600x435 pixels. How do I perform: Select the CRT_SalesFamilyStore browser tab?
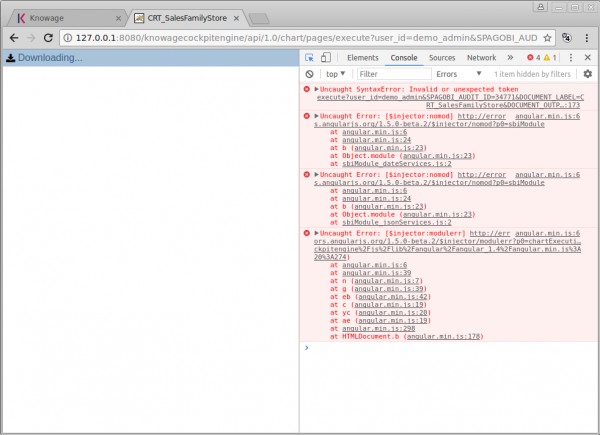tap(186, 18)
